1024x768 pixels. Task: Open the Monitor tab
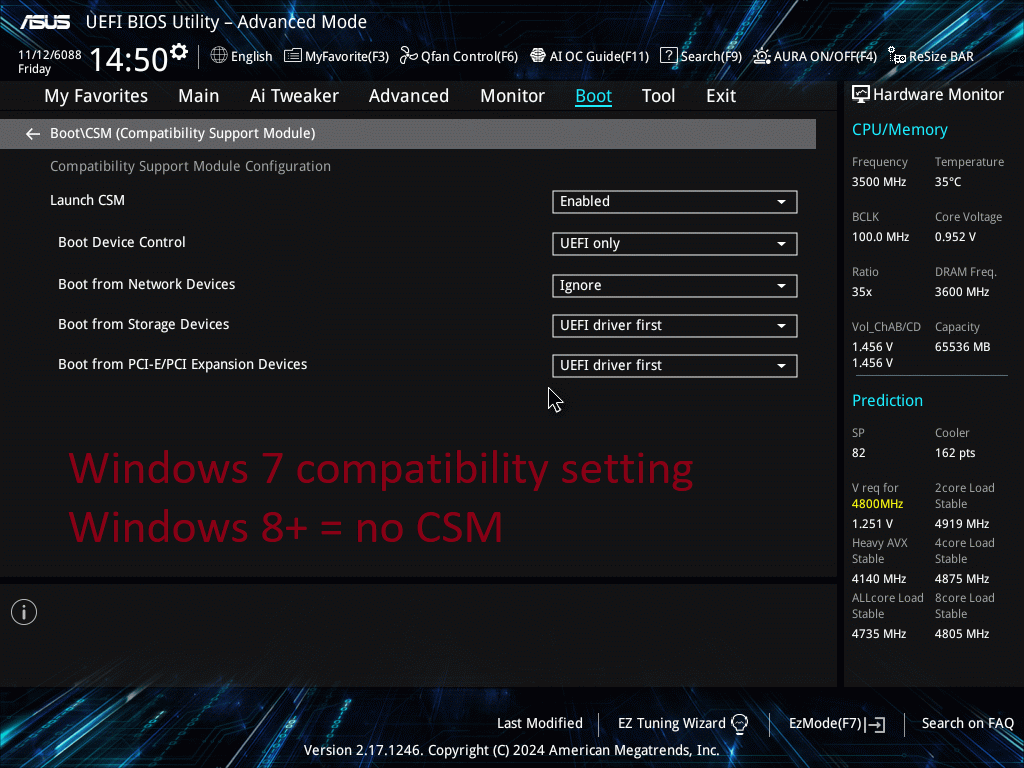pyautogui.click(x=512, y=96)
